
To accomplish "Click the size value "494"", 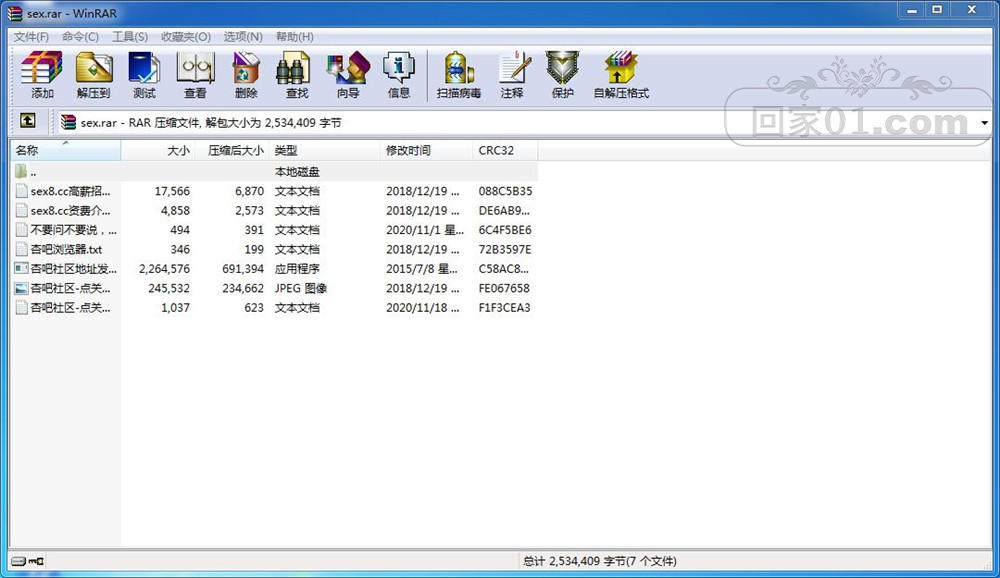I will point(180,230).
